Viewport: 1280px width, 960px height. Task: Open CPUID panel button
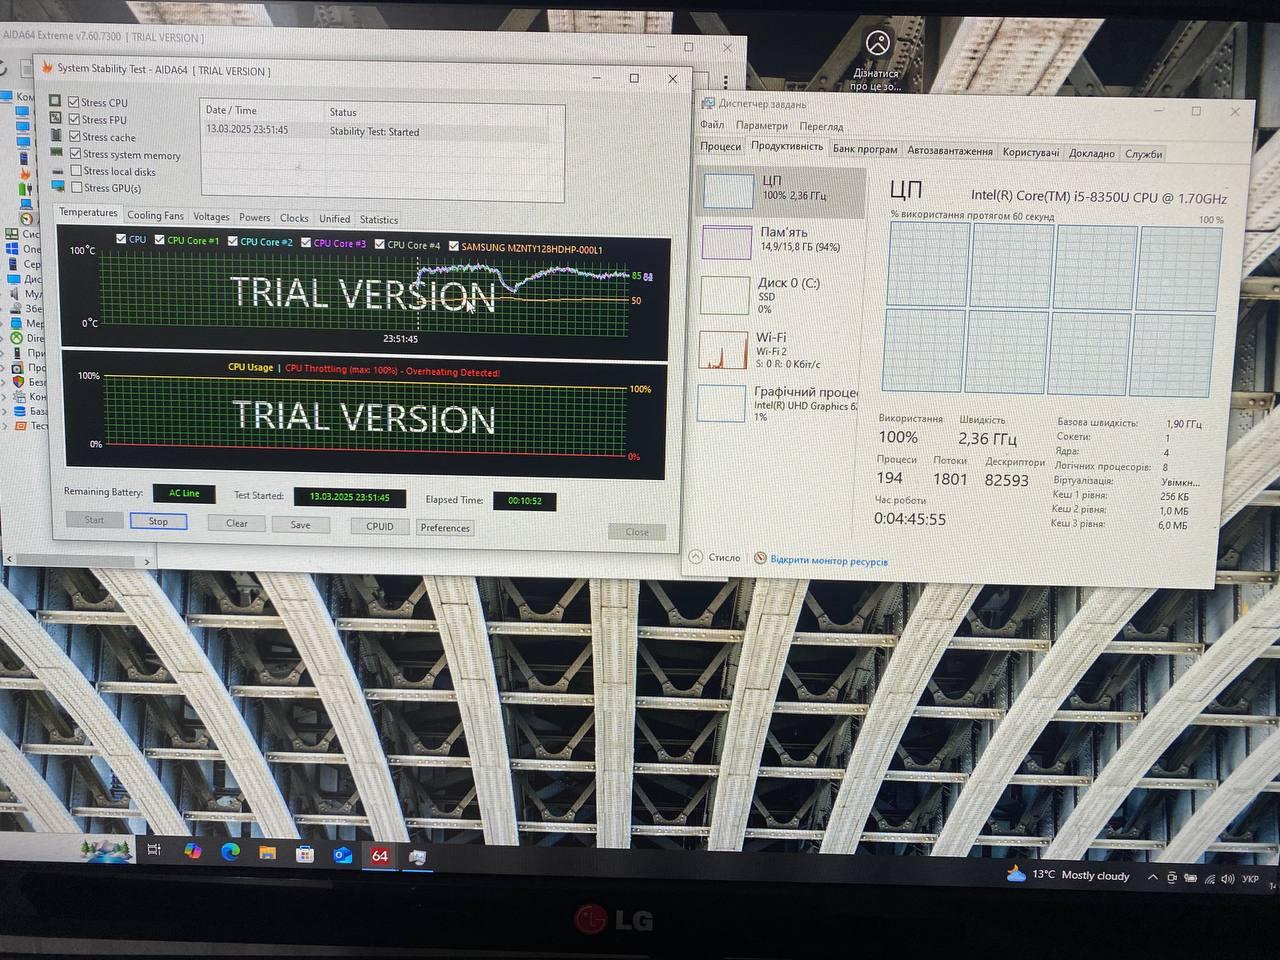coord(379,526)
